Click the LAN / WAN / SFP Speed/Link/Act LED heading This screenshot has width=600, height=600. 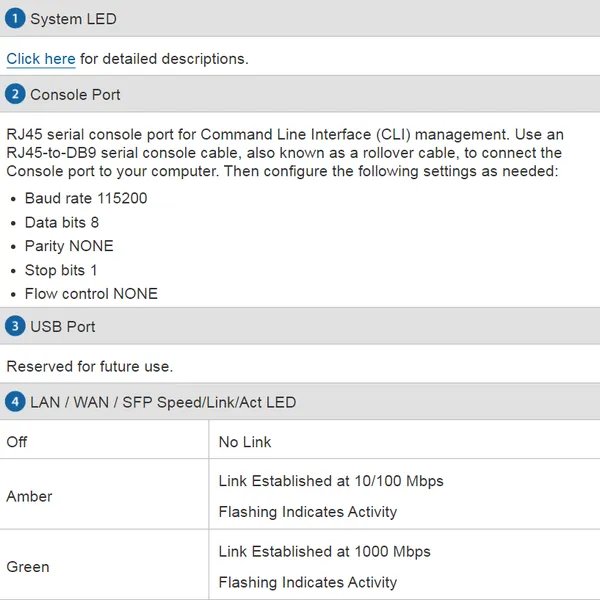163,402
